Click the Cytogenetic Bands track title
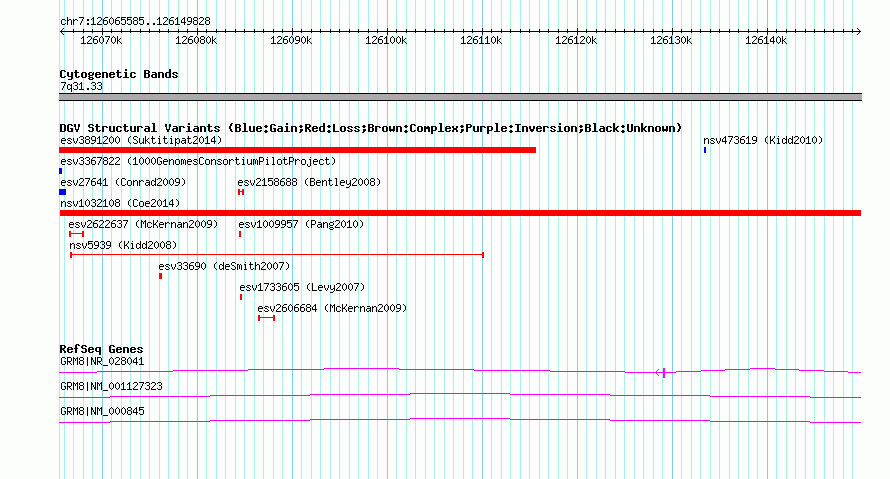Viewport: 890px width, 479px height. pos(119,74)
